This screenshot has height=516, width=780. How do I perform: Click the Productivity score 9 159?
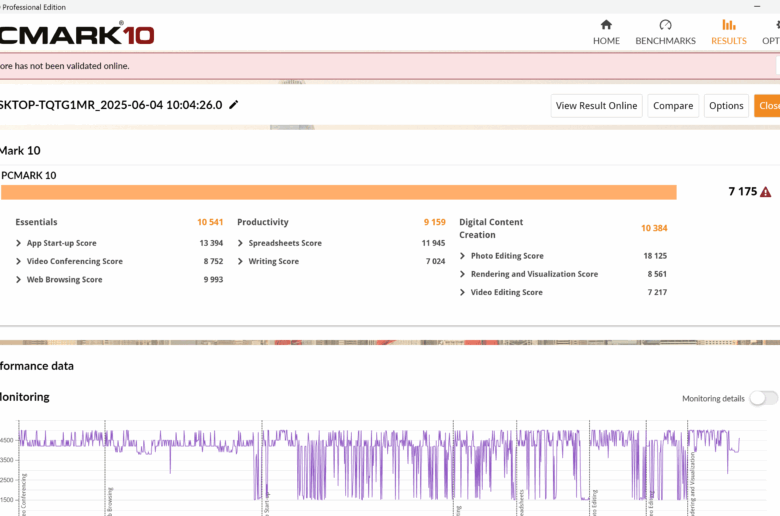click(434, 222)
